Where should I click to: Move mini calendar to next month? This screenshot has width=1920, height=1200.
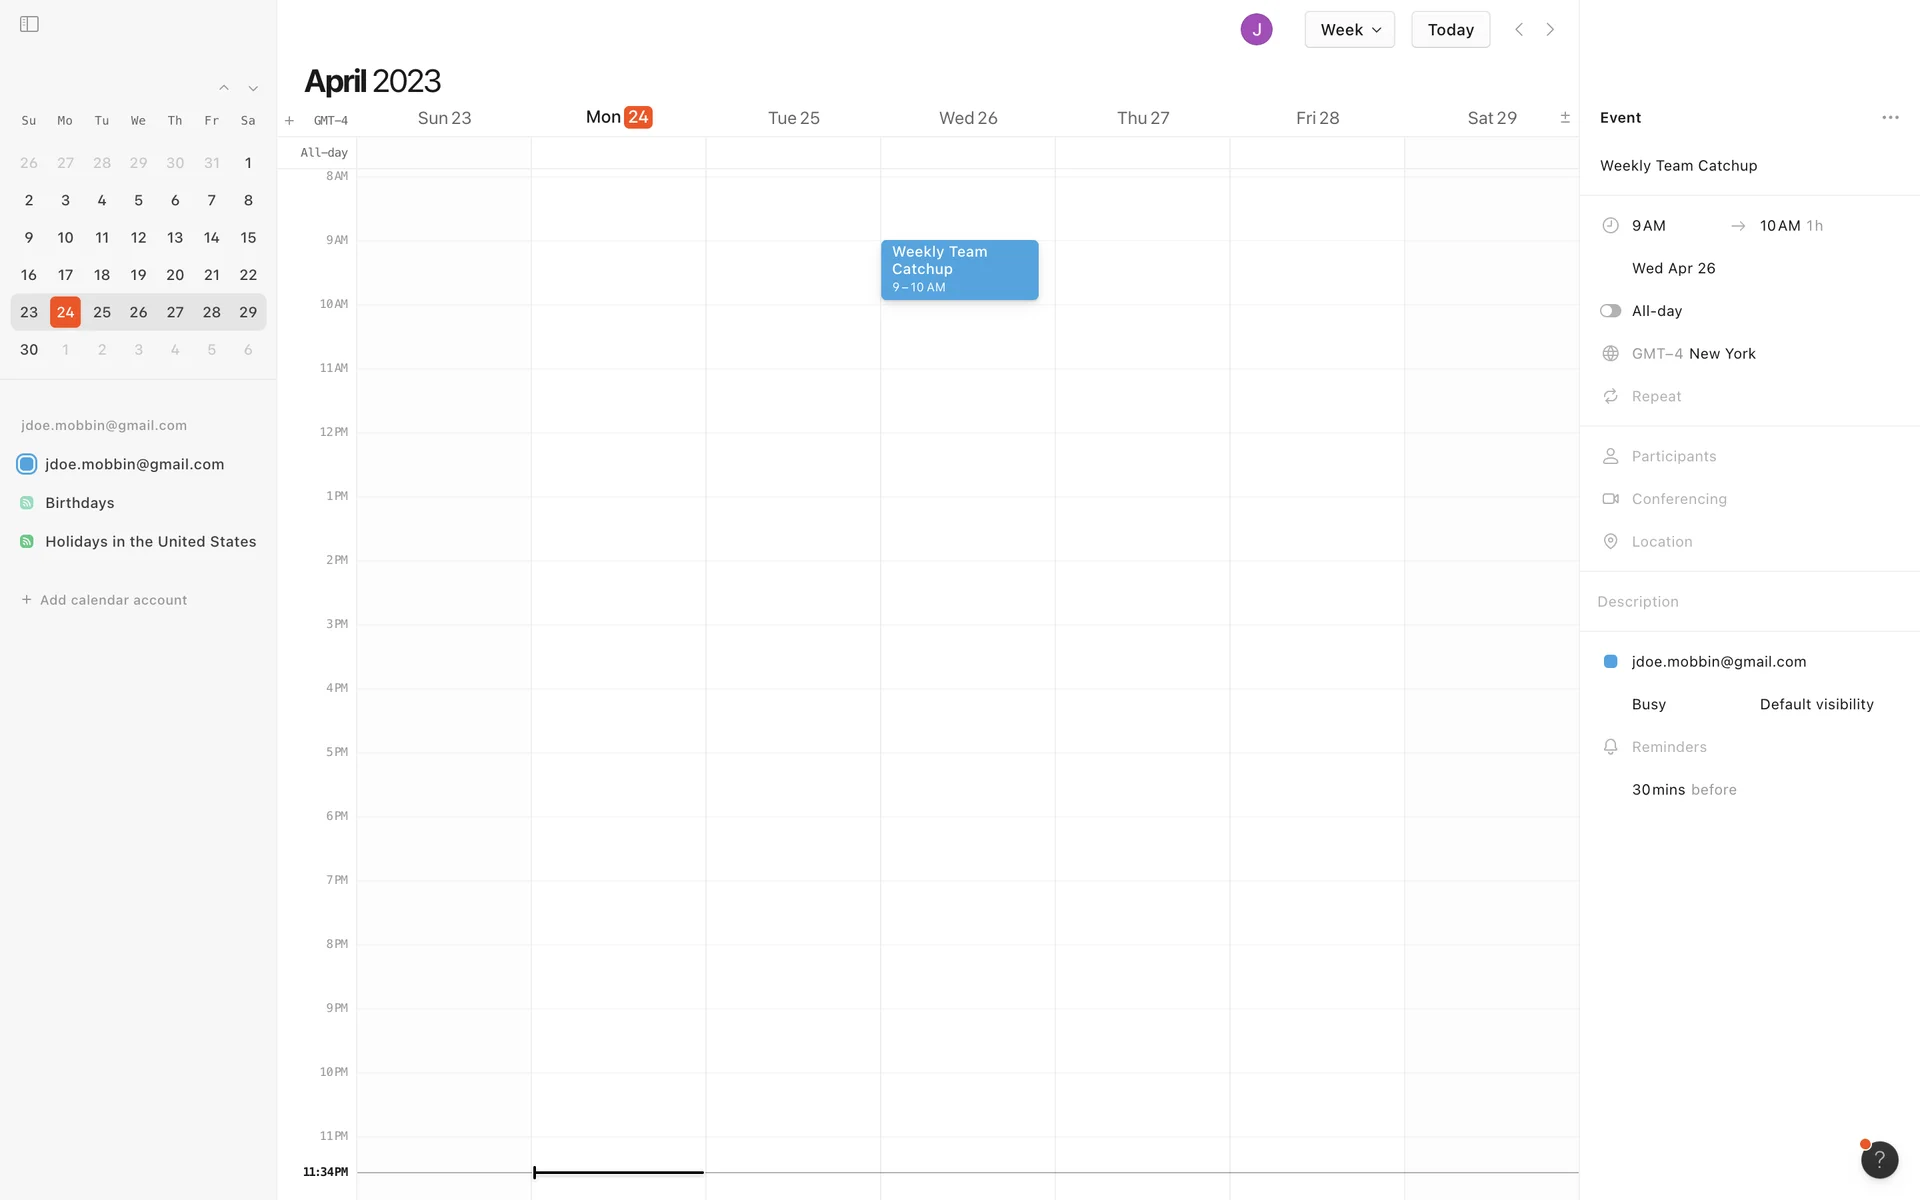click(253, 88)
